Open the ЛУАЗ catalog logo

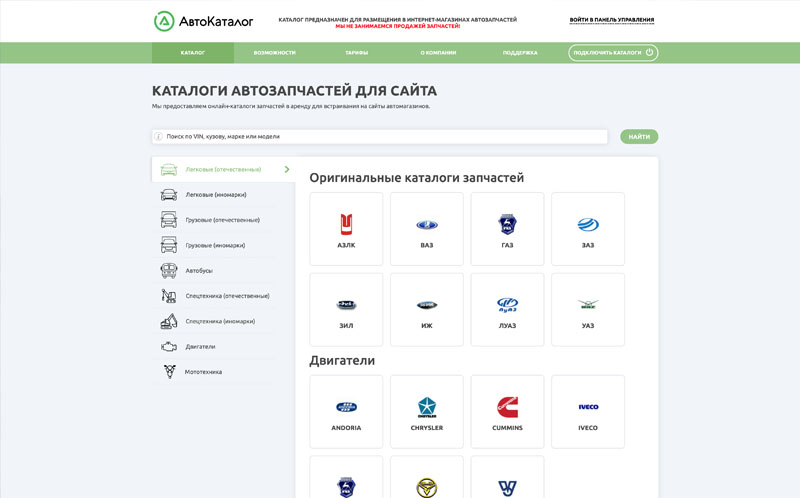[507, 305]
